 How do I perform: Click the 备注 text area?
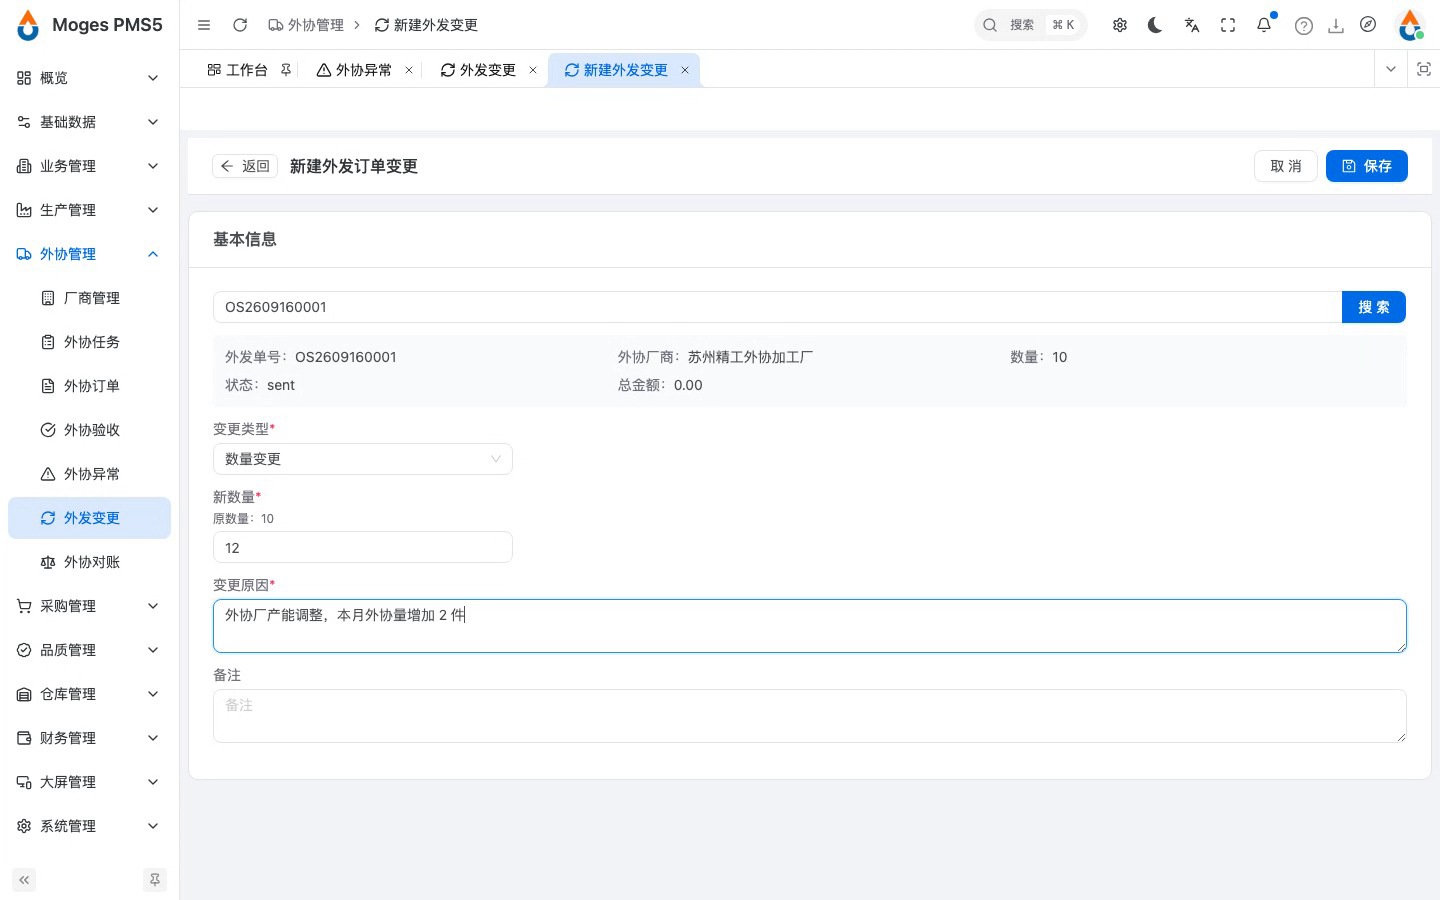810,716
